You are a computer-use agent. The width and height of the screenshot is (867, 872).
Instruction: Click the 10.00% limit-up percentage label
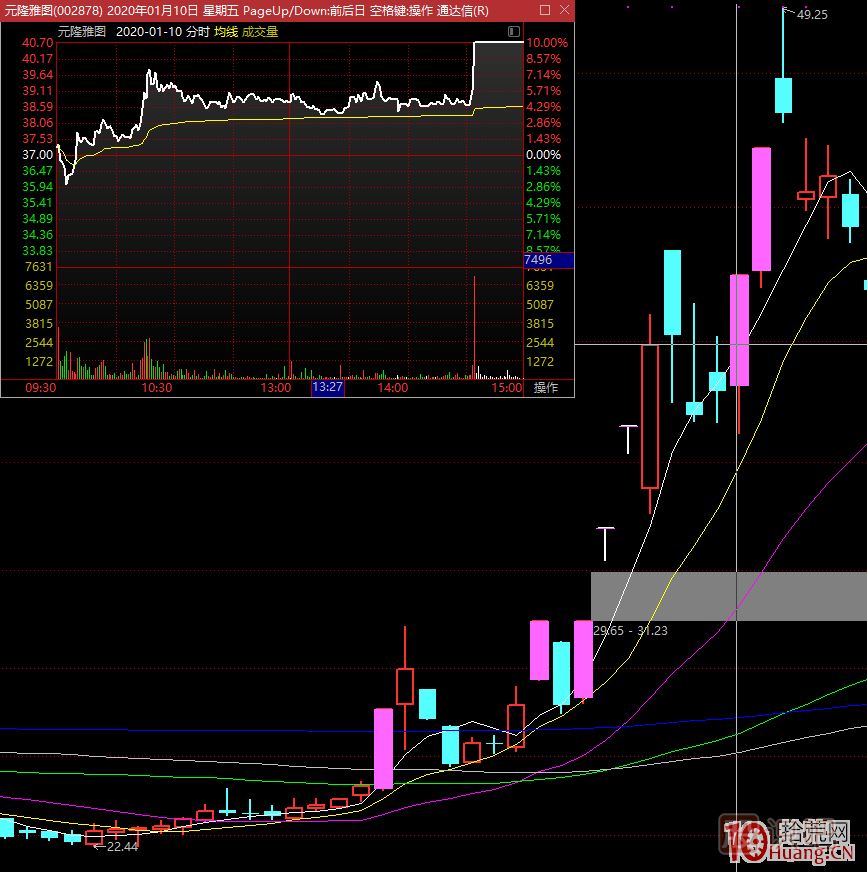click(x=546, y=43)
